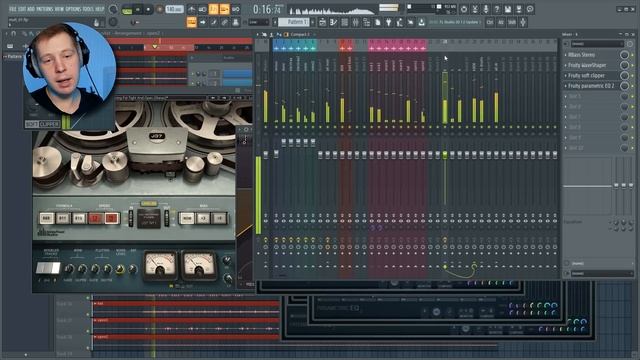Expand the RBass Stereo slot arrow
Image resolution: width=640 pixels, height=360 pixels.
tap(565, 55)
